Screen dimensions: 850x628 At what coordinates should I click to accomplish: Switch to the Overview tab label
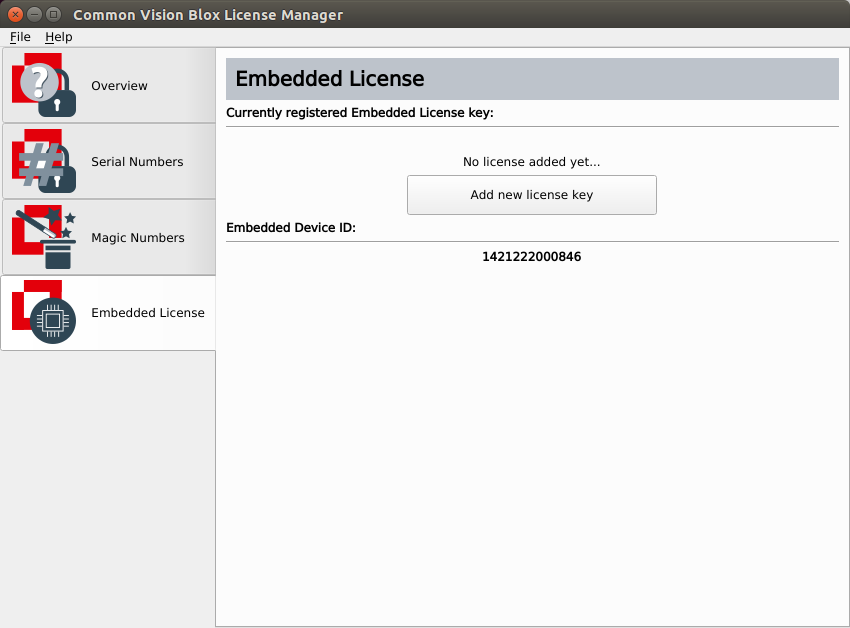(119, 86)
